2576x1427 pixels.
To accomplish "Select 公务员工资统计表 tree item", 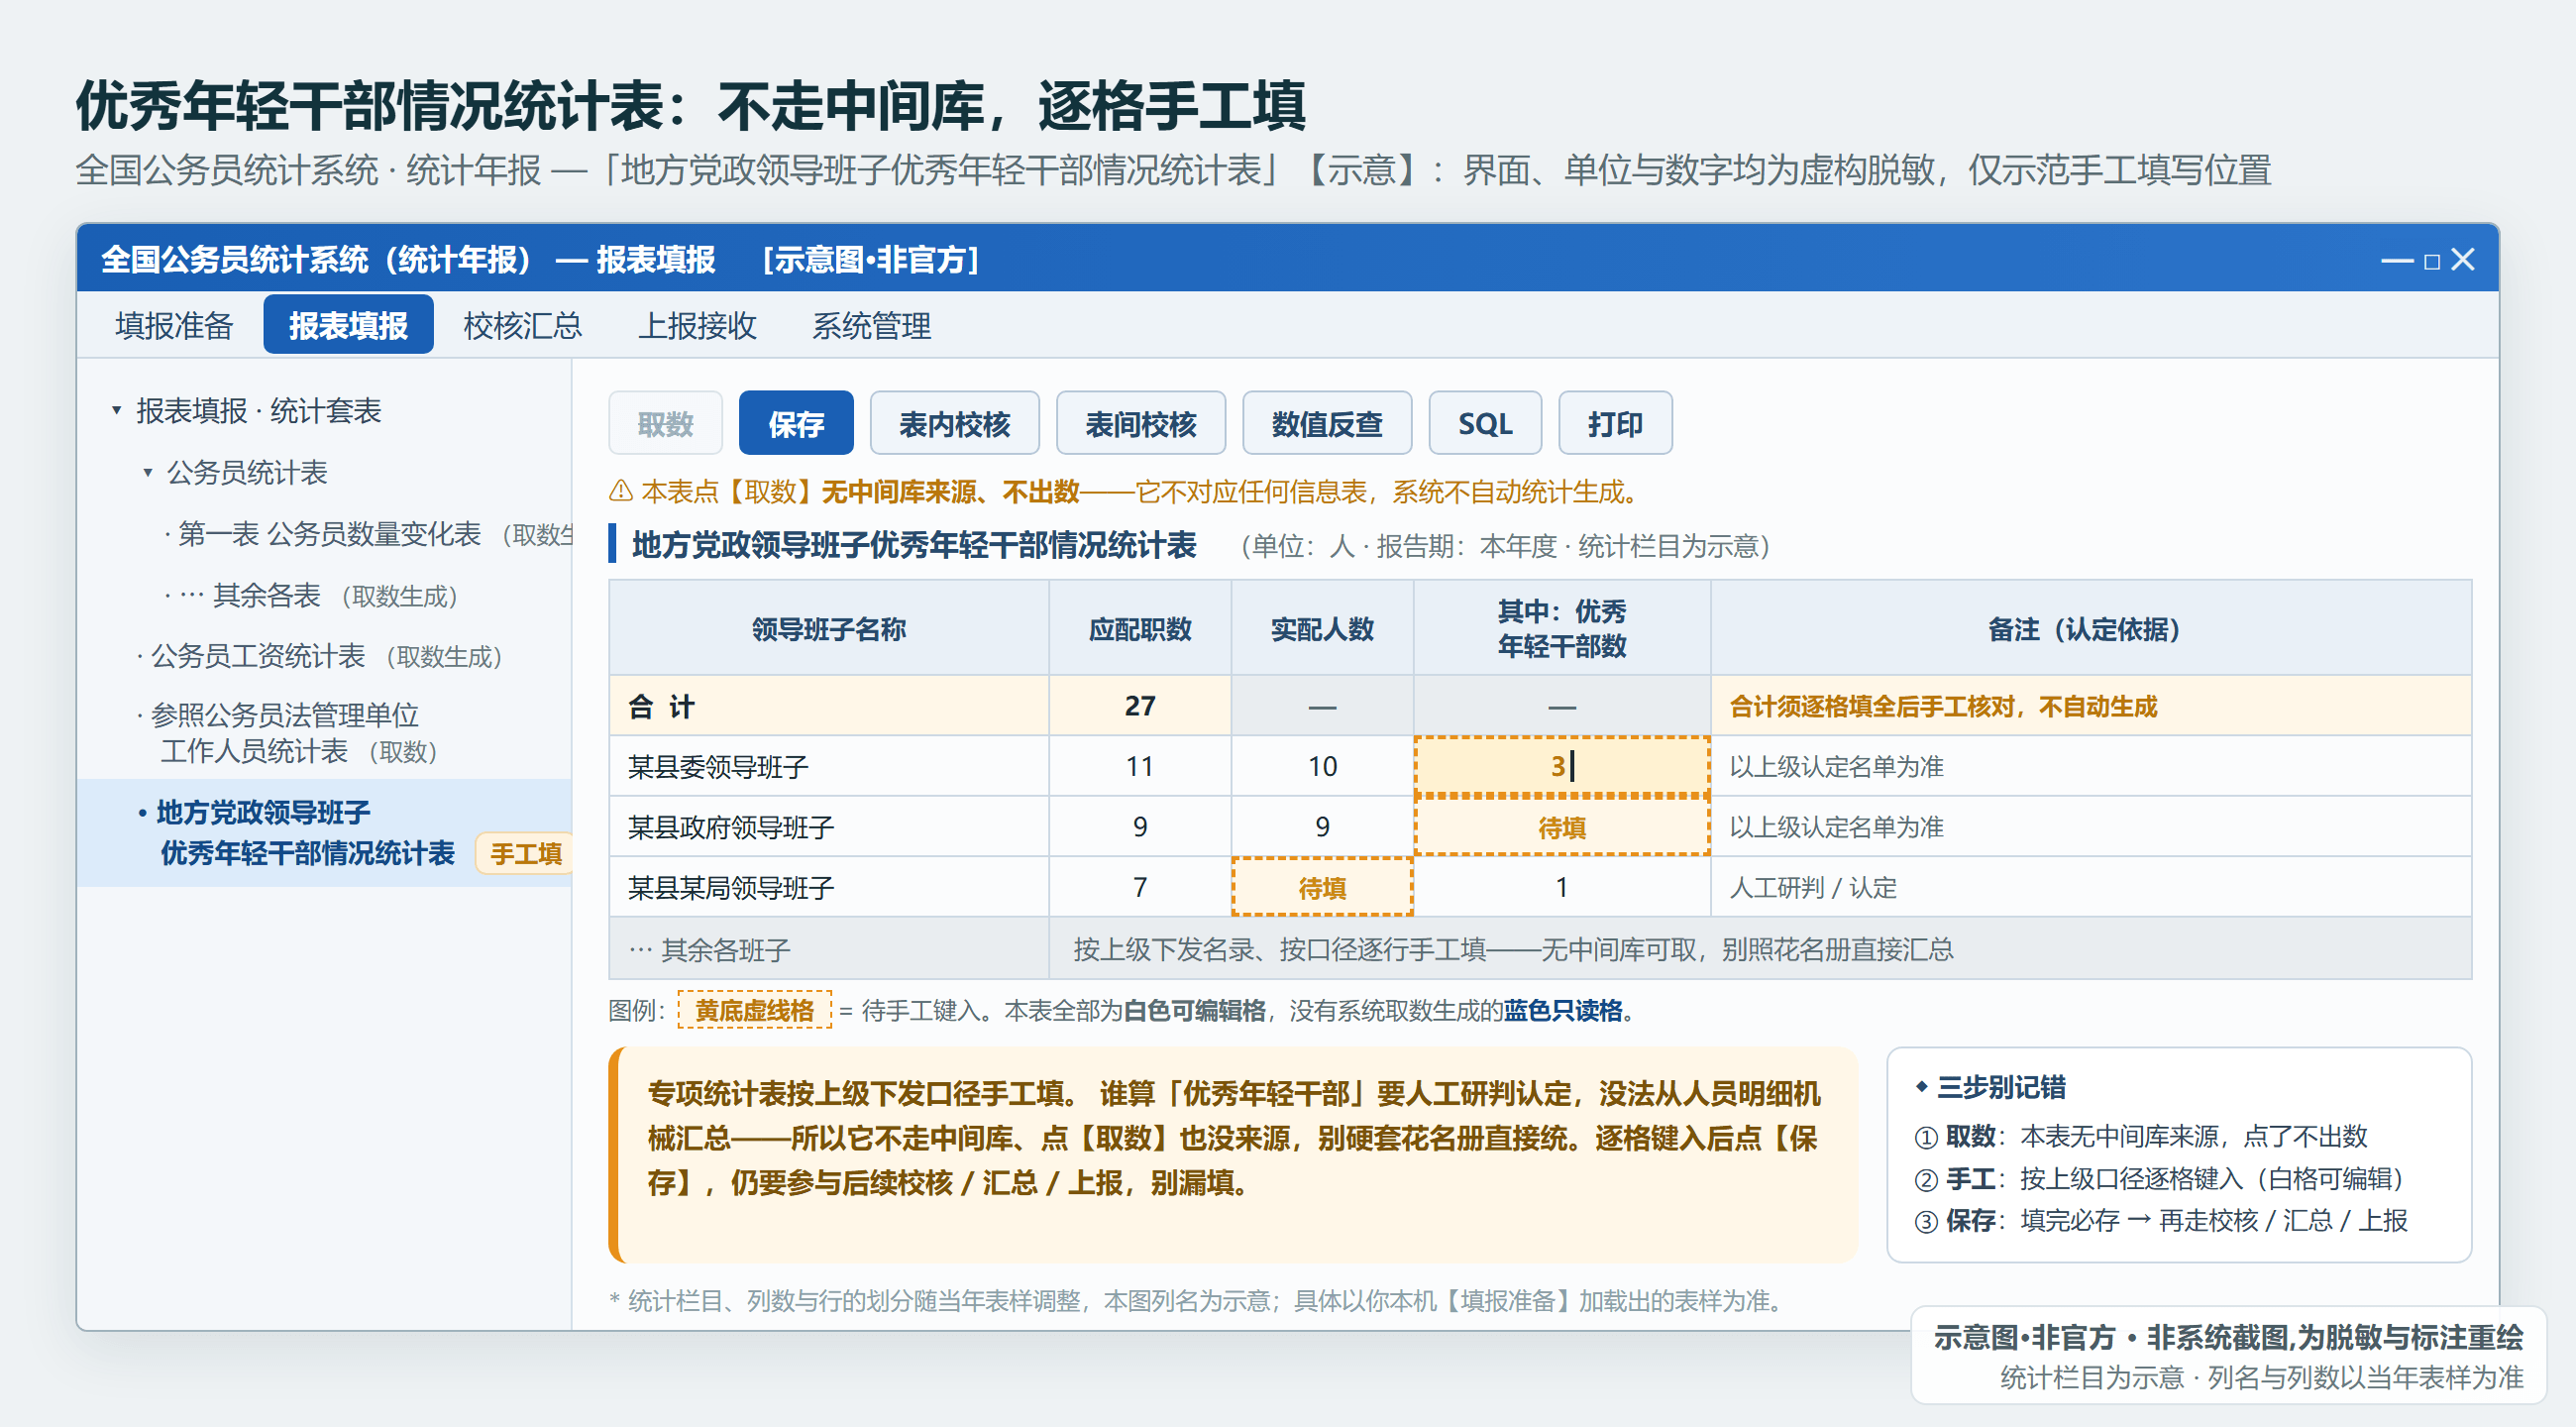I will coord(320,656).
